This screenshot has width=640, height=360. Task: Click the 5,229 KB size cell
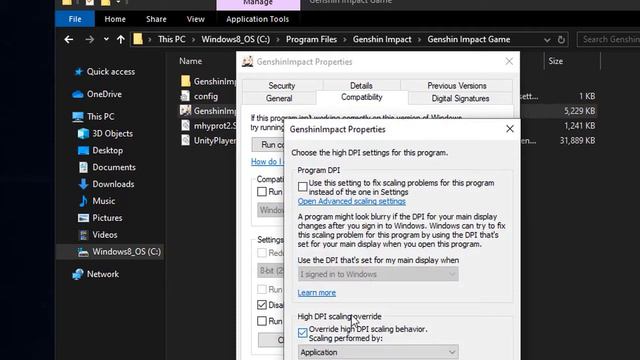coord(579,111)
